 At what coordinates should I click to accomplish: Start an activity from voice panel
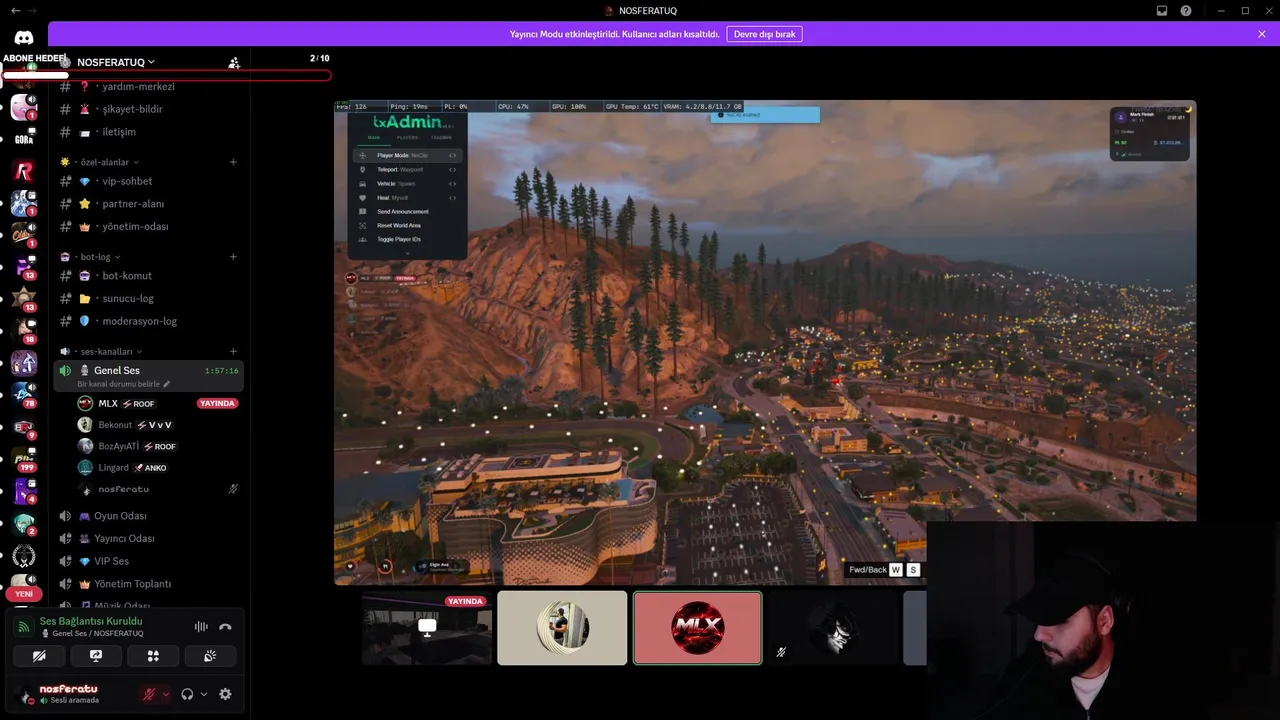[153, 656]
